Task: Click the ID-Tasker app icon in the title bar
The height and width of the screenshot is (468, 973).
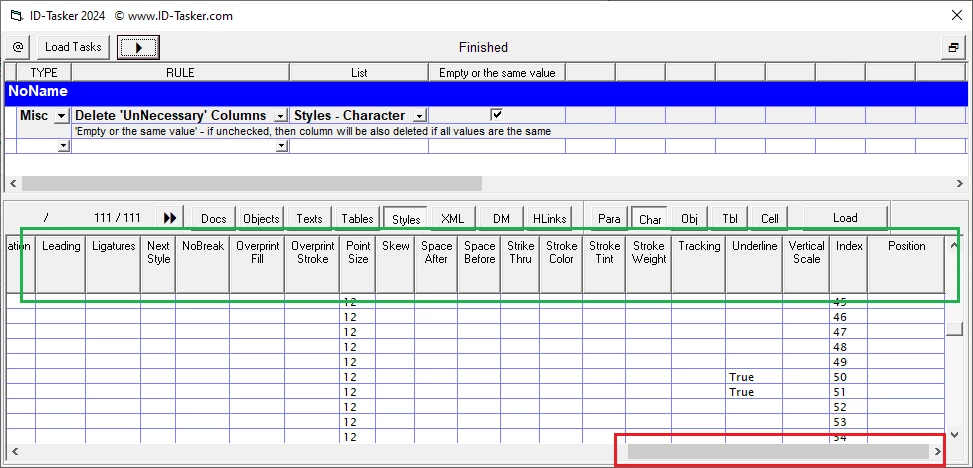Action: 16,16
